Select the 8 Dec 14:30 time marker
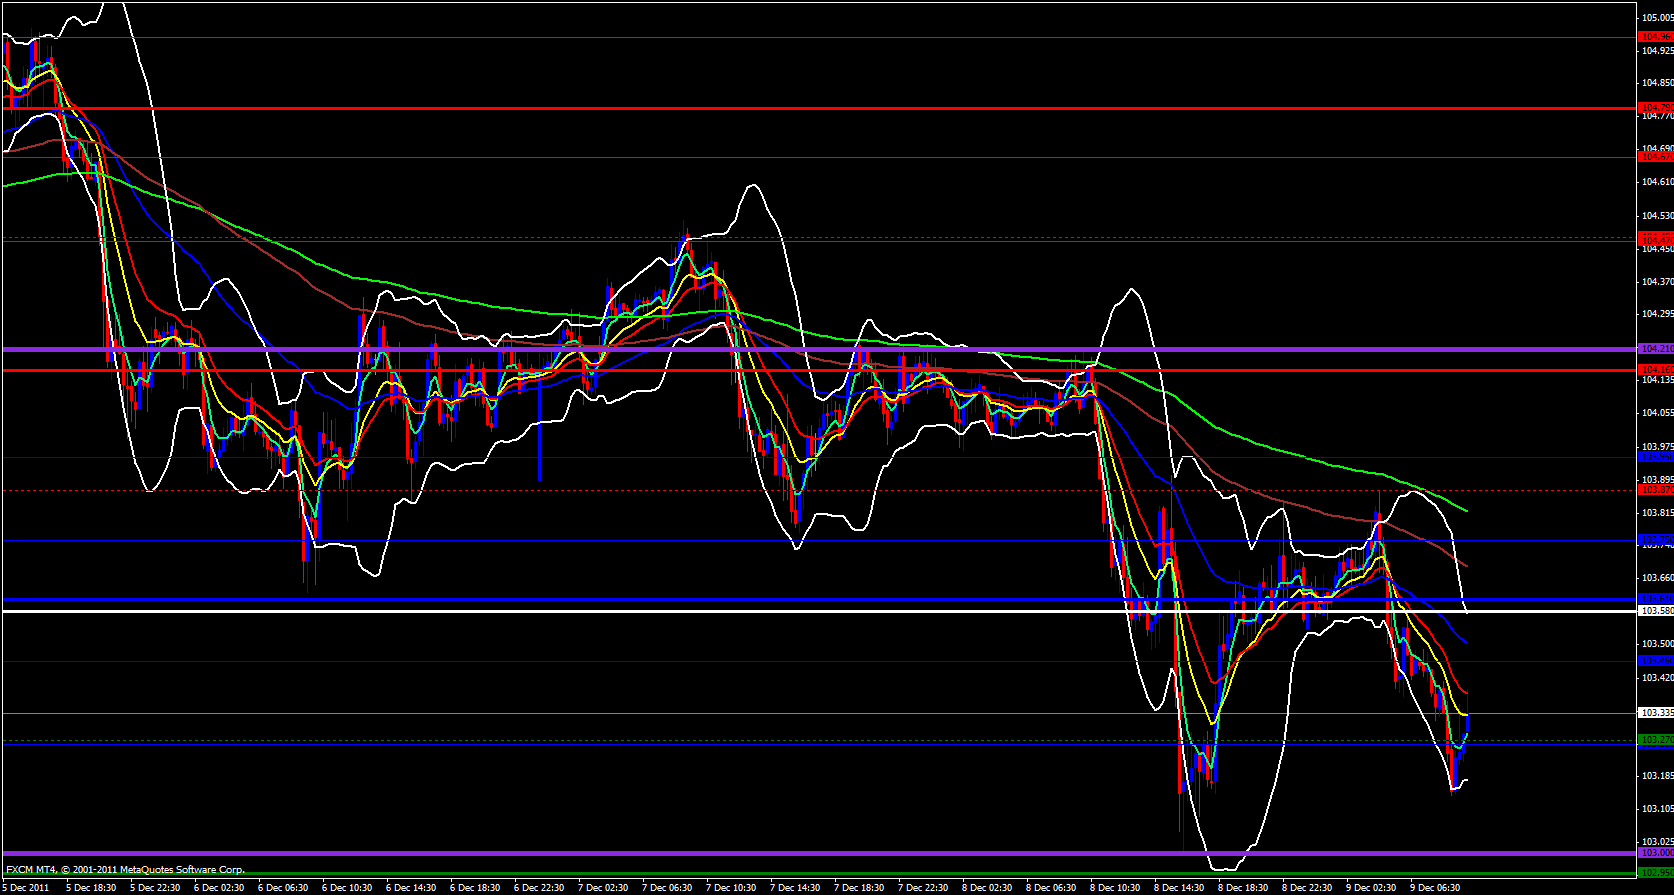Image resolution: width=1674 pixels, height=895 pixels. (x=1178, y=887)
